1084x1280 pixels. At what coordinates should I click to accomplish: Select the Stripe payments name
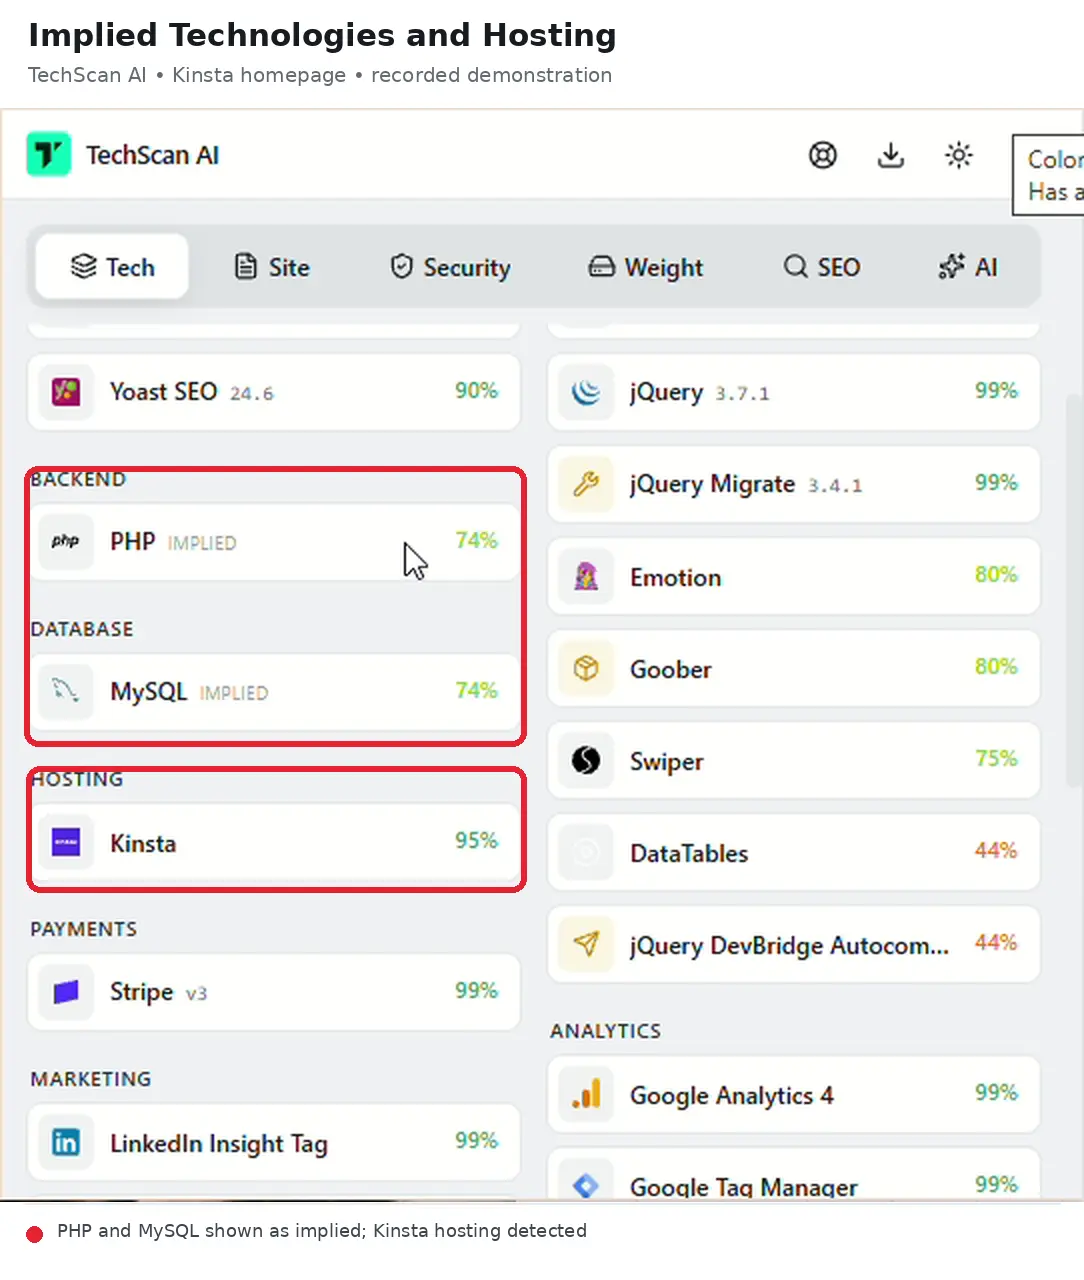tap(141, 992)
